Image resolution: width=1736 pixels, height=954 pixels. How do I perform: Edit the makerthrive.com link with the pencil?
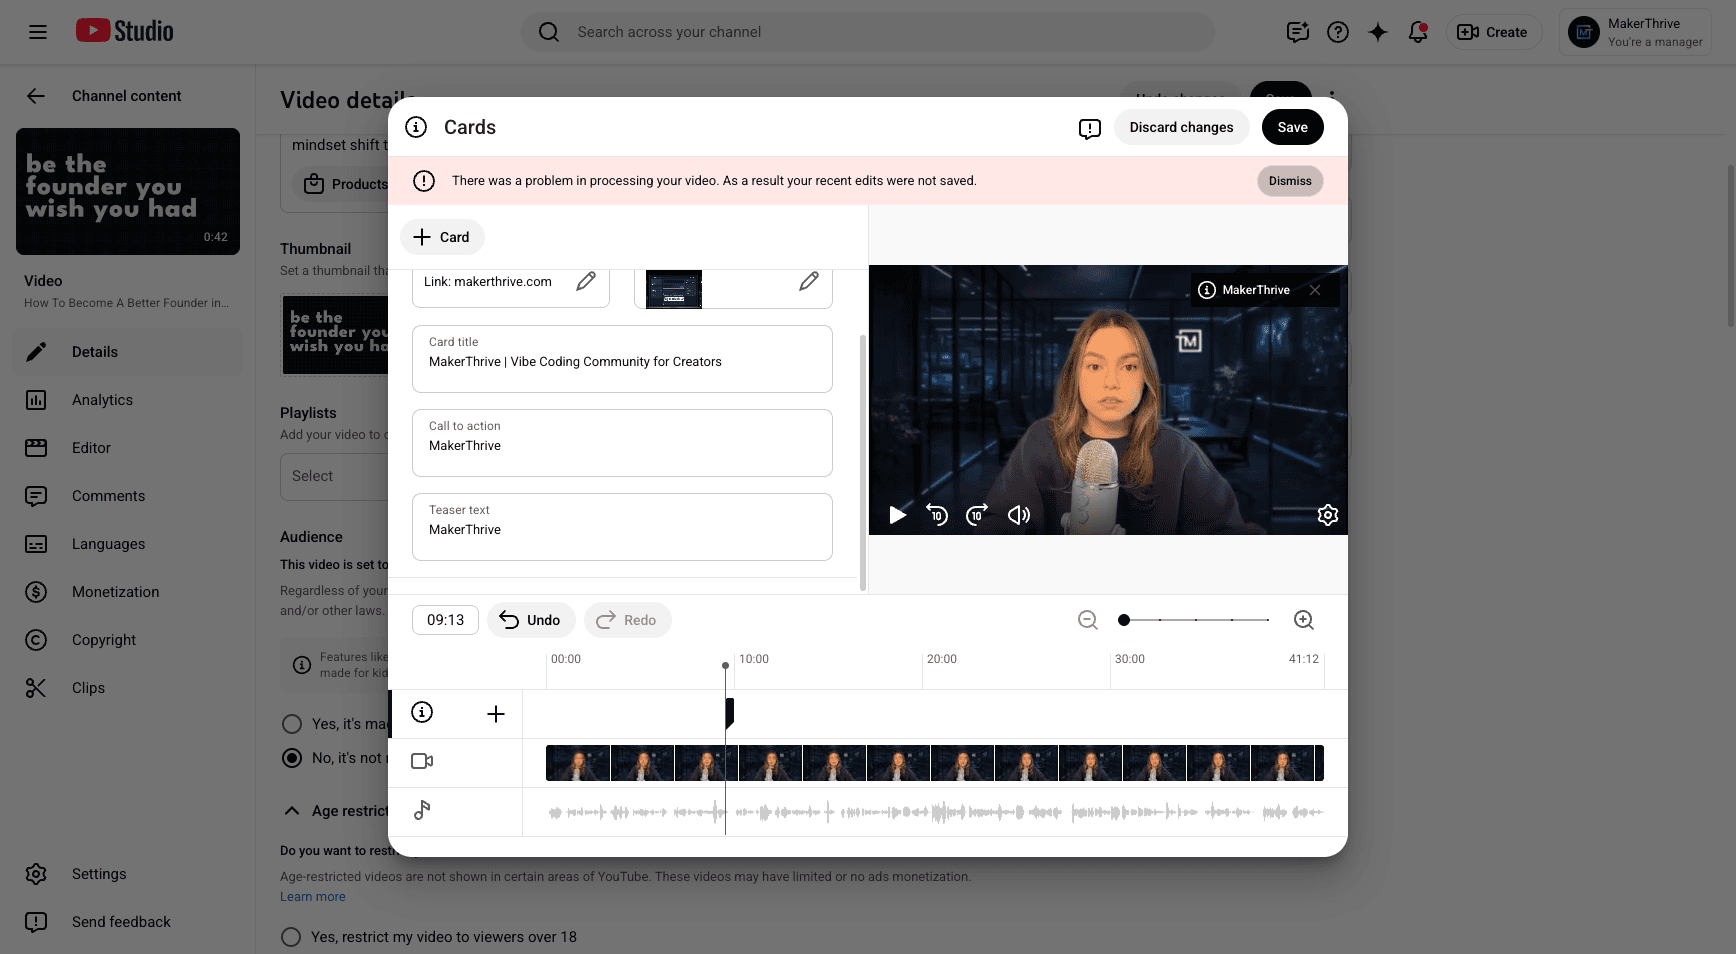[x=586, y=281]
